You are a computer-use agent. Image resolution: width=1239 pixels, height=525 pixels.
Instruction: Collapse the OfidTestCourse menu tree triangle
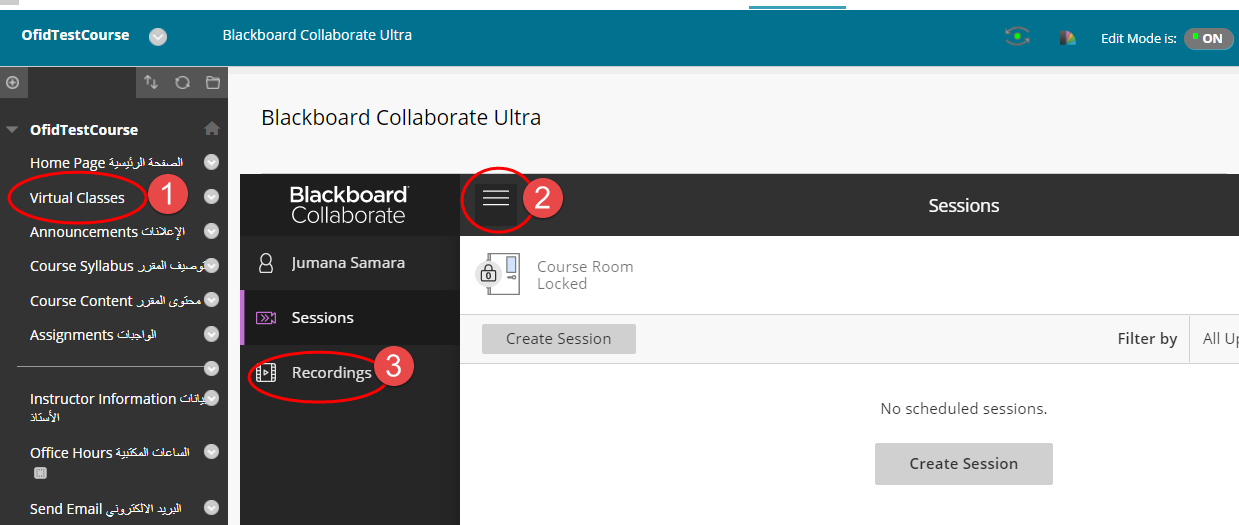pyautogui.click(x=12, y=130)
